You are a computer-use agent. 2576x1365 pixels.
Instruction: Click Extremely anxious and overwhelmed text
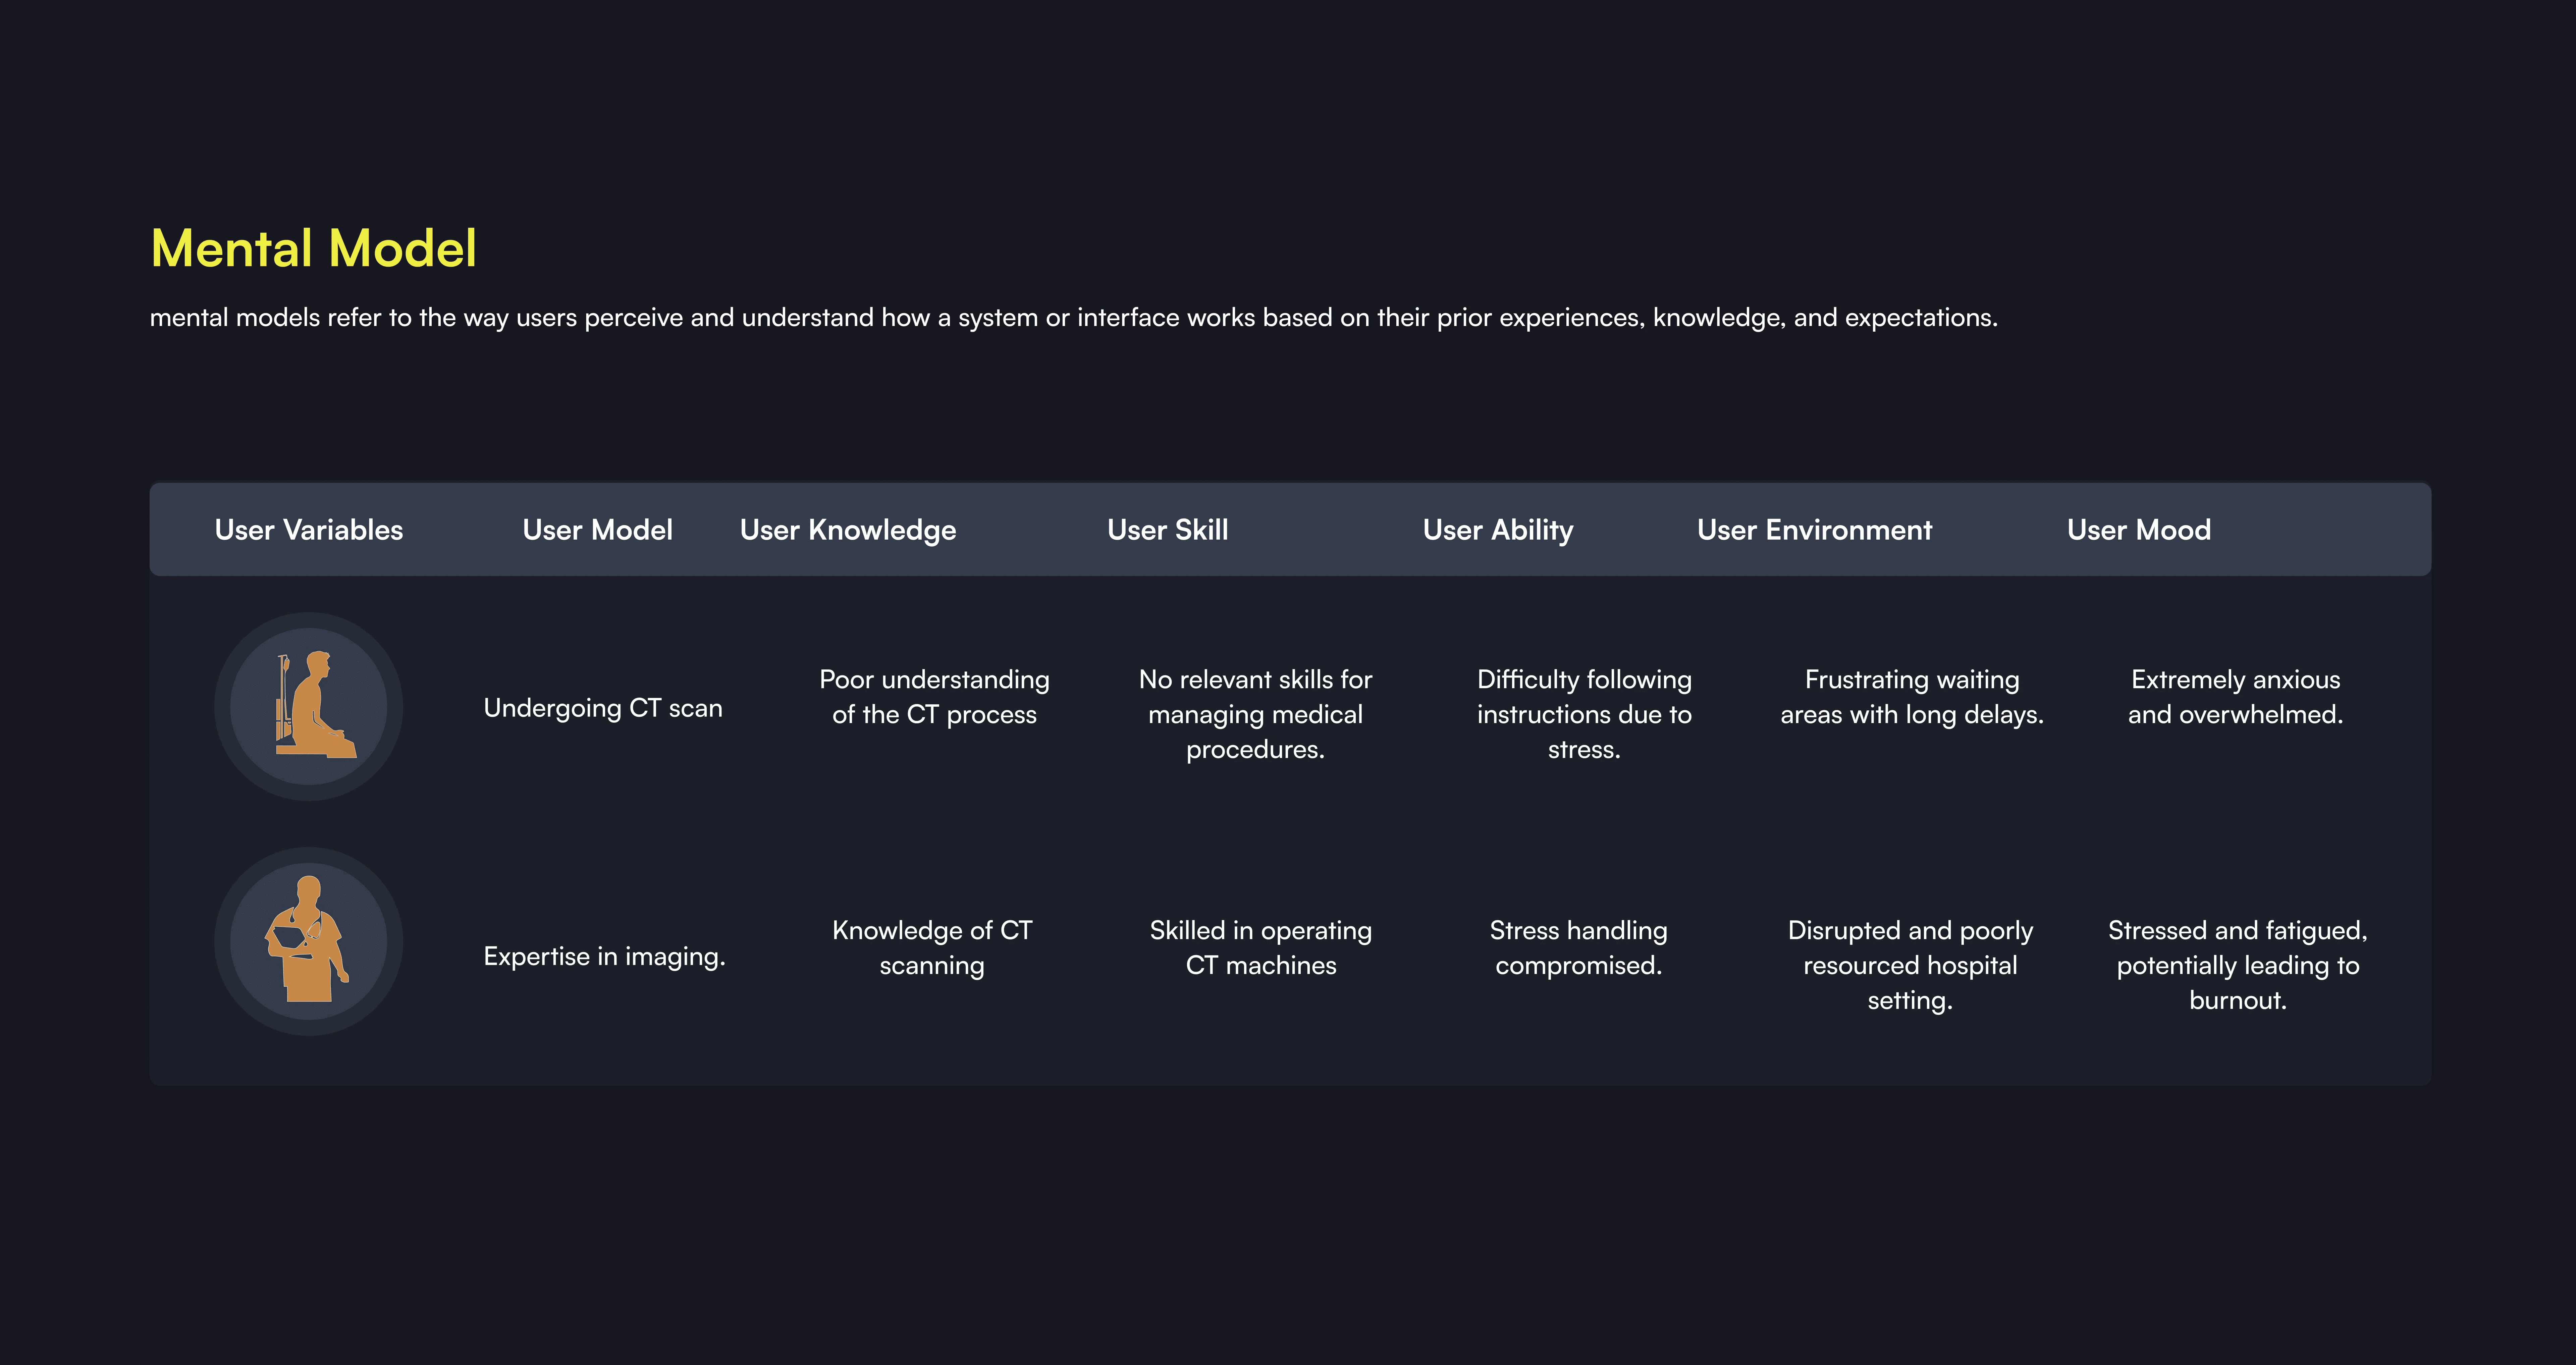coord(2235,697)
